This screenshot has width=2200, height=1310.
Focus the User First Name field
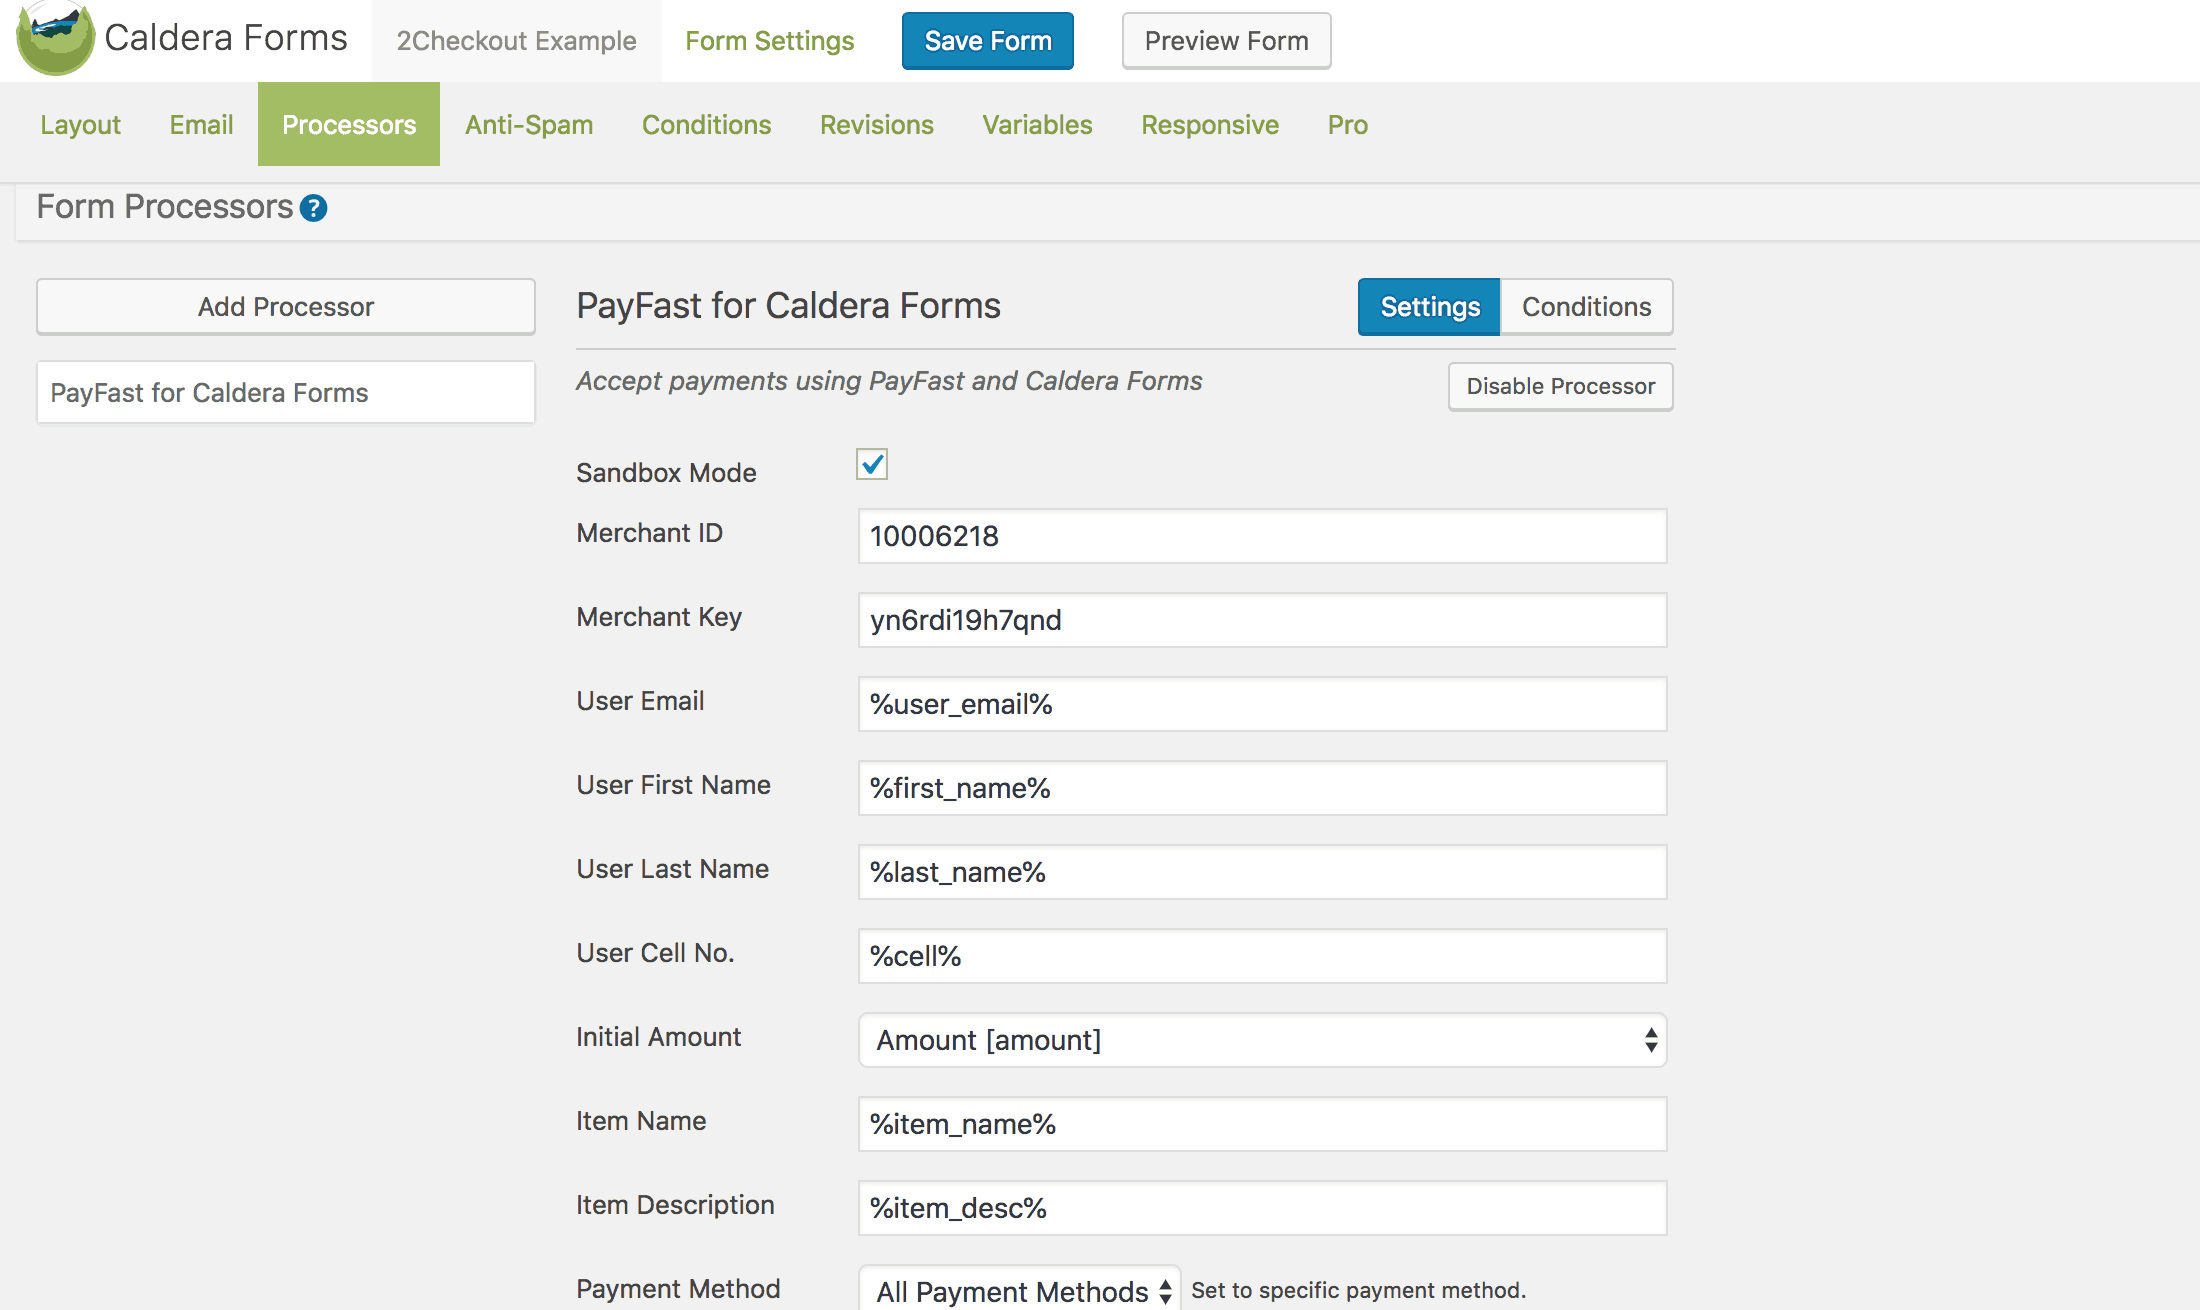click(1262, 788)
